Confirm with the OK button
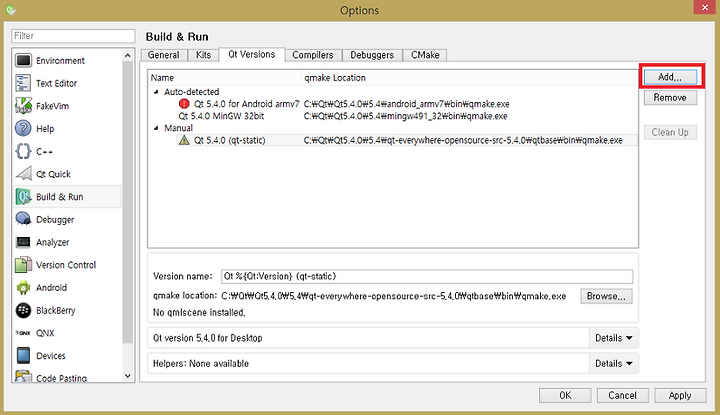Screen dimensions: 720x415 pyautogui.click(x=565, y=395)
